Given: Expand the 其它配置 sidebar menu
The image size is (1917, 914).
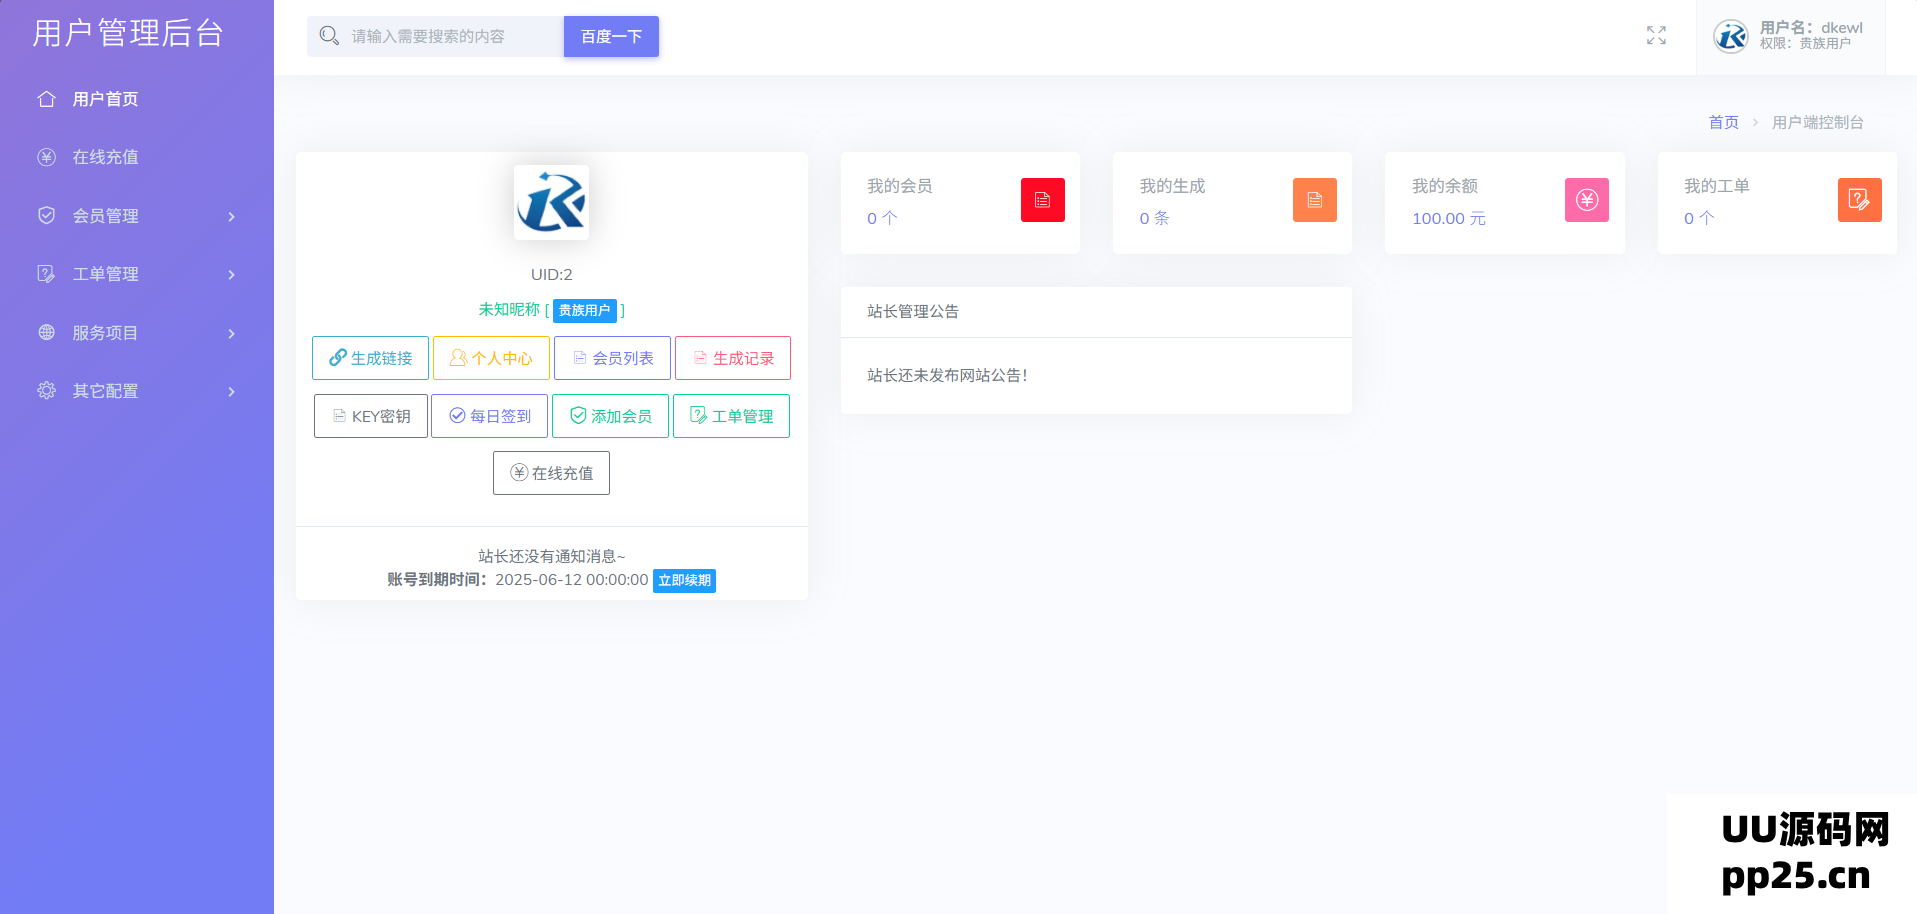Looking at the screenshot, I should (x=231, y=391).
